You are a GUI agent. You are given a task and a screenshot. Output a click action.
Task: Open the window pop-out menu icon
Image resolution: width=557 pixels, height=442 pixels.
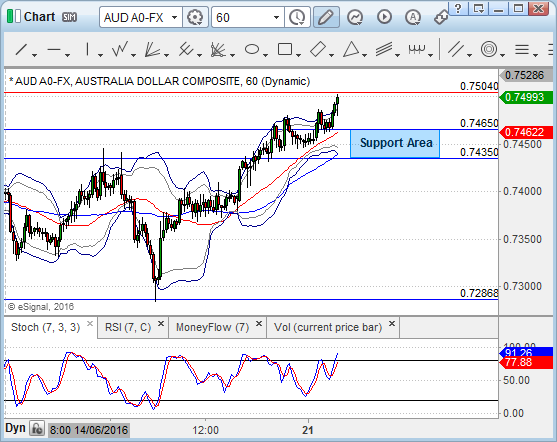(x=478, y=9)
